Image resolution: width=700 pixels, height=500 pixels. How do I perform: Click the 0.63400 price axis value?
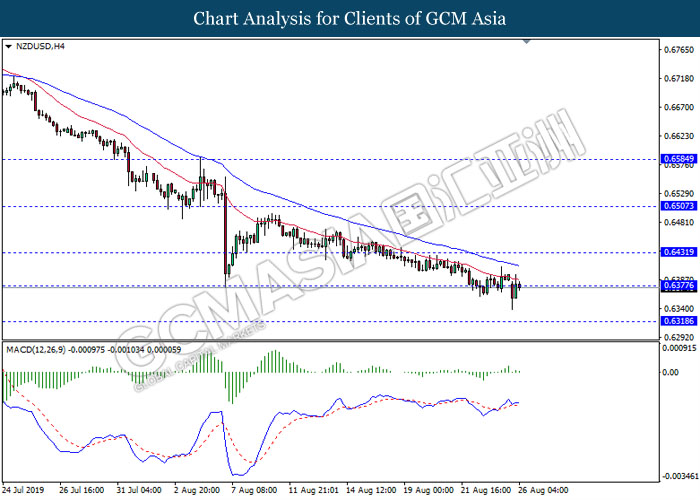click(679, 308)
